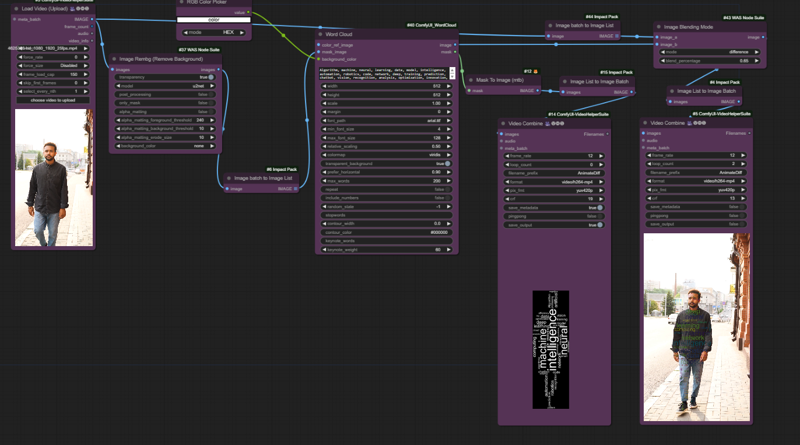Click the value output socket of RGB Color Picker
The image size is (800, 445).
click(248, 12)
